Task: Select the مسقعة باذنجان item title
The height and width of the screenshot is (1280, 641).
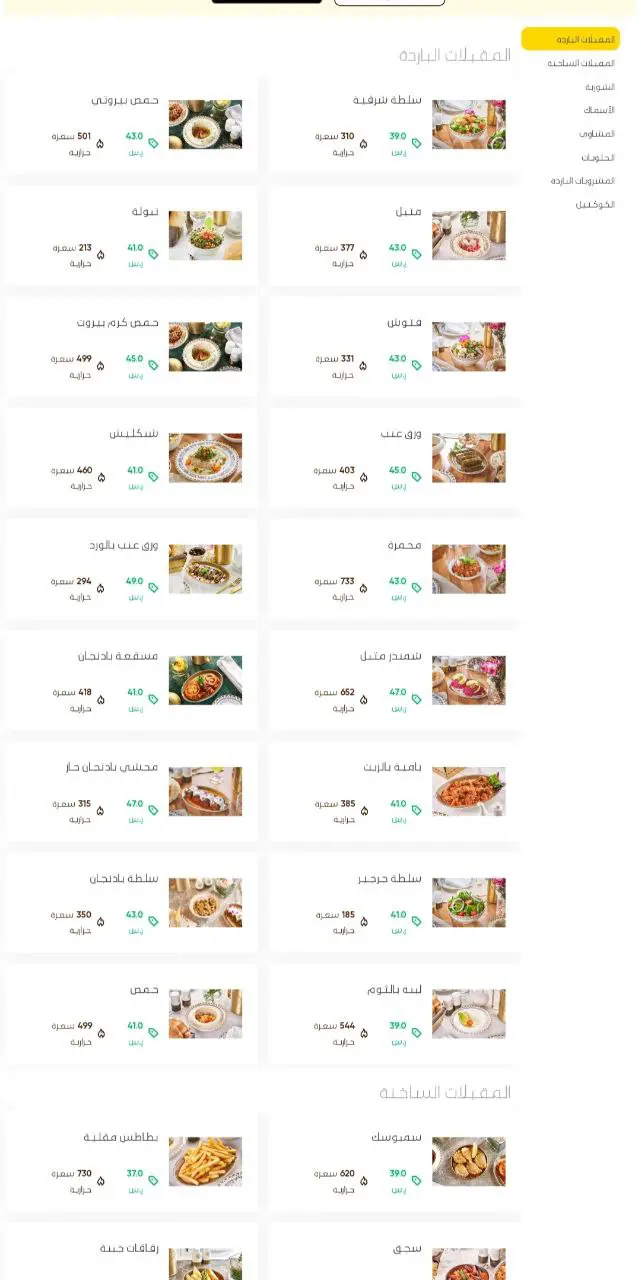Action: 118,656
